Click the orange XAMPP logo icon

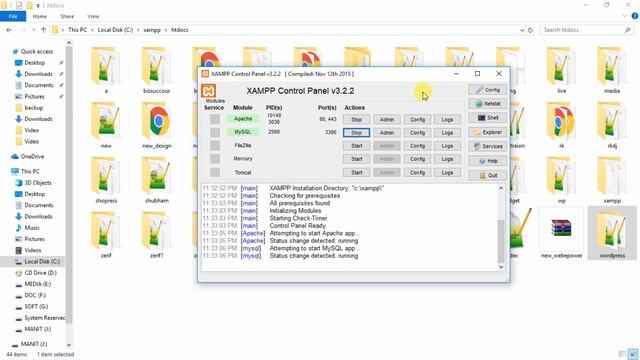point(209,91)
